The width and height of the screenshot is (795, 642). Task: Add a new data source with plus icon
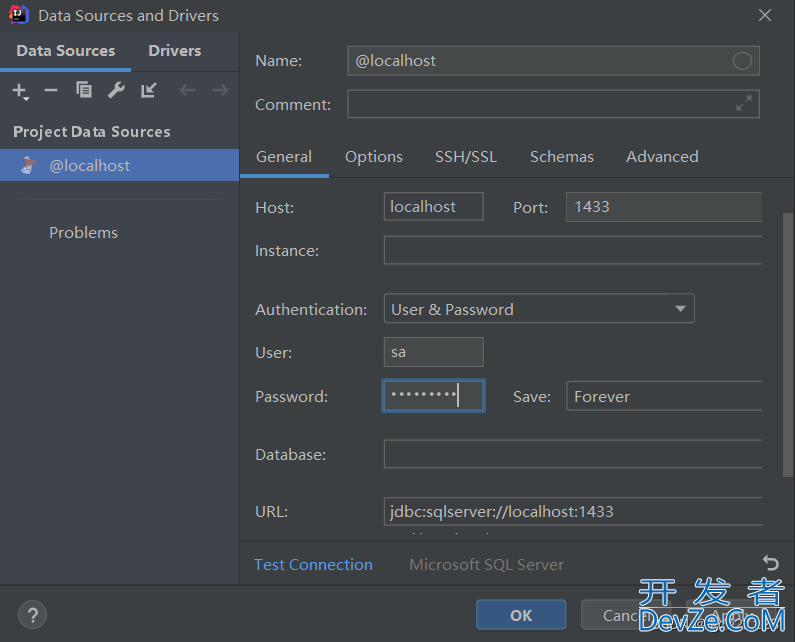pos(20,91)
